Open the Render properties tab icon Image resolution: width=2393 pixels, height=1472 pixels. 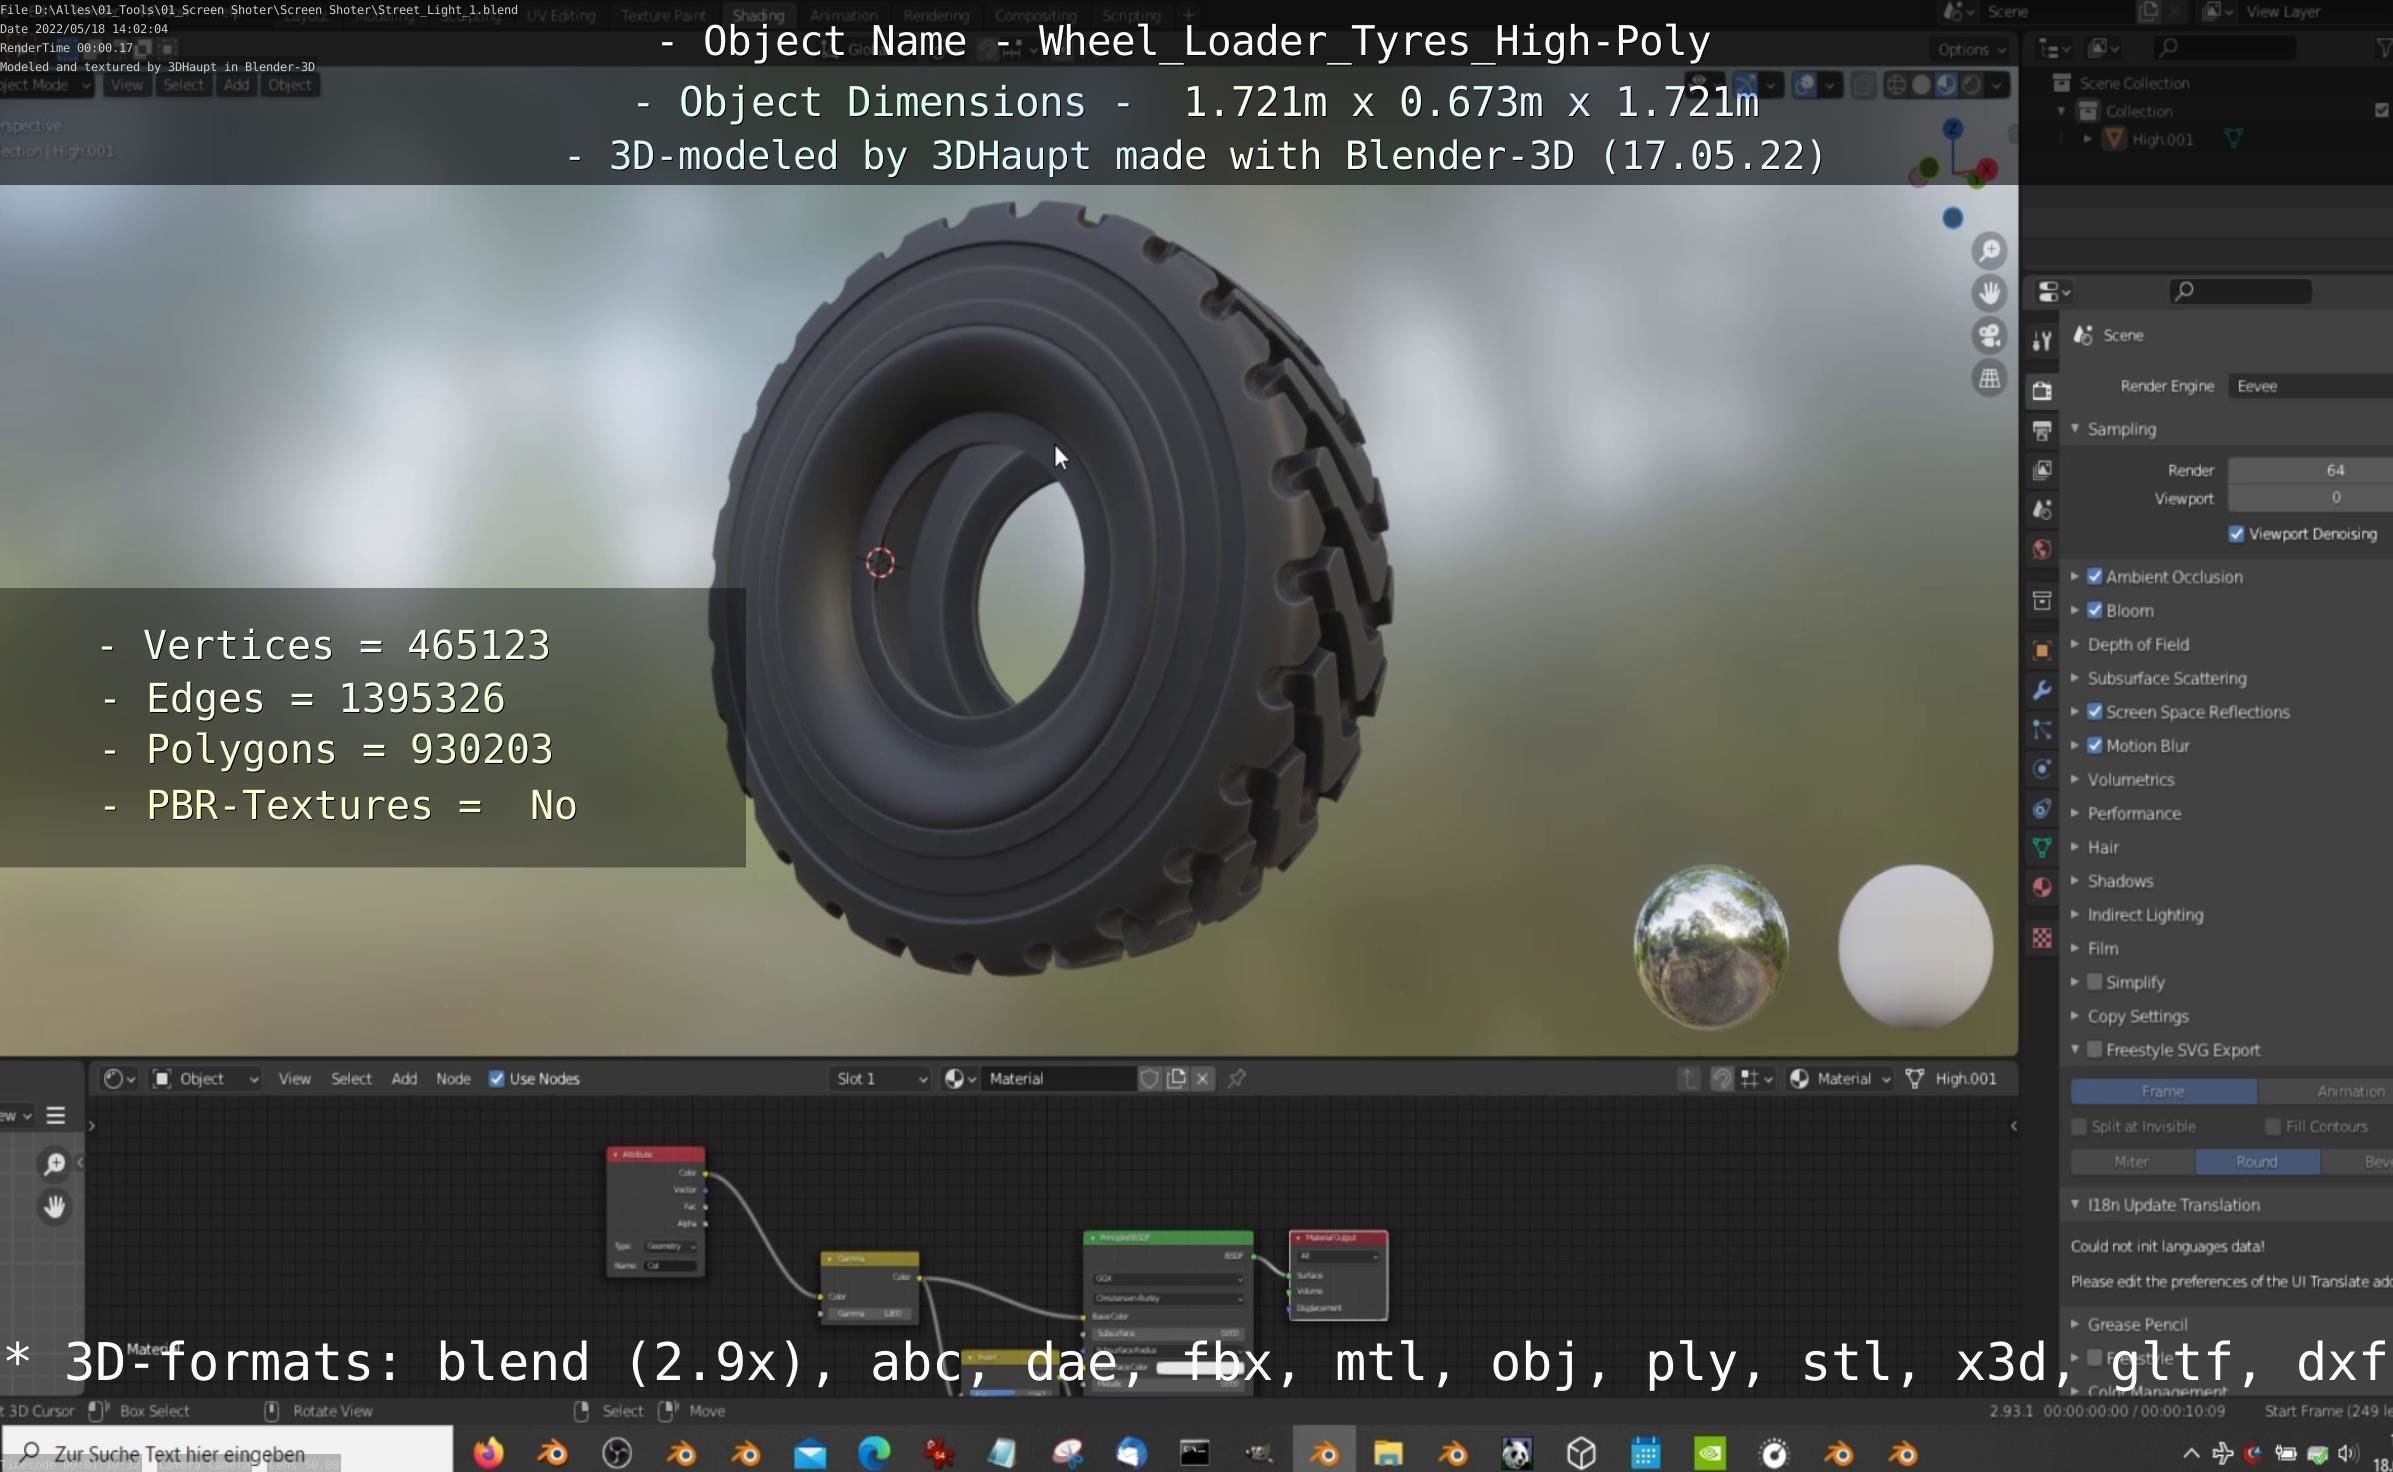[x=2042, y=391]
